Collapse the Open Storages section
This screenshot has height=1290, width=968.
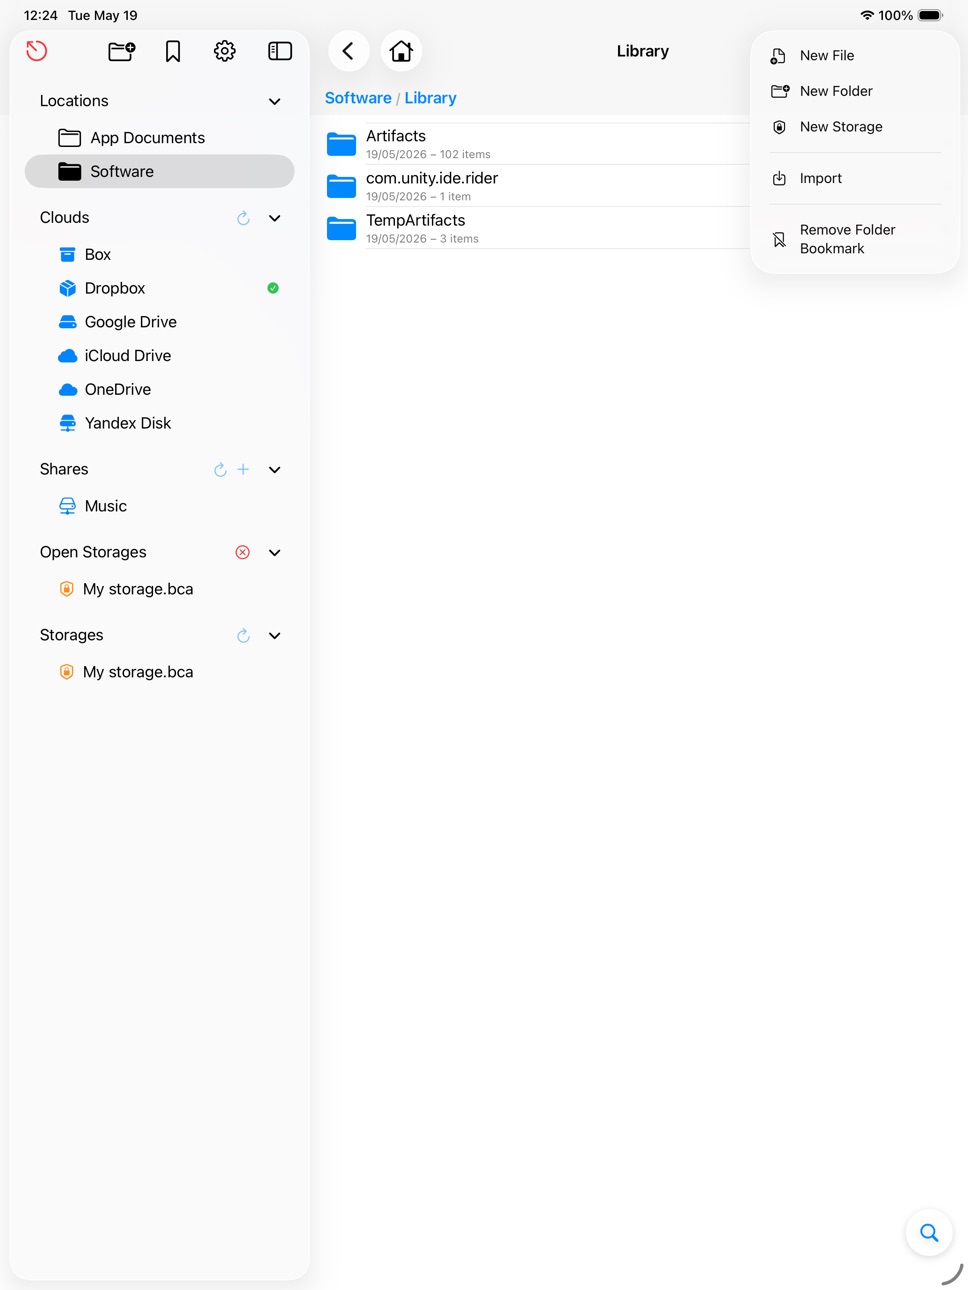click(x=275, y=553)
